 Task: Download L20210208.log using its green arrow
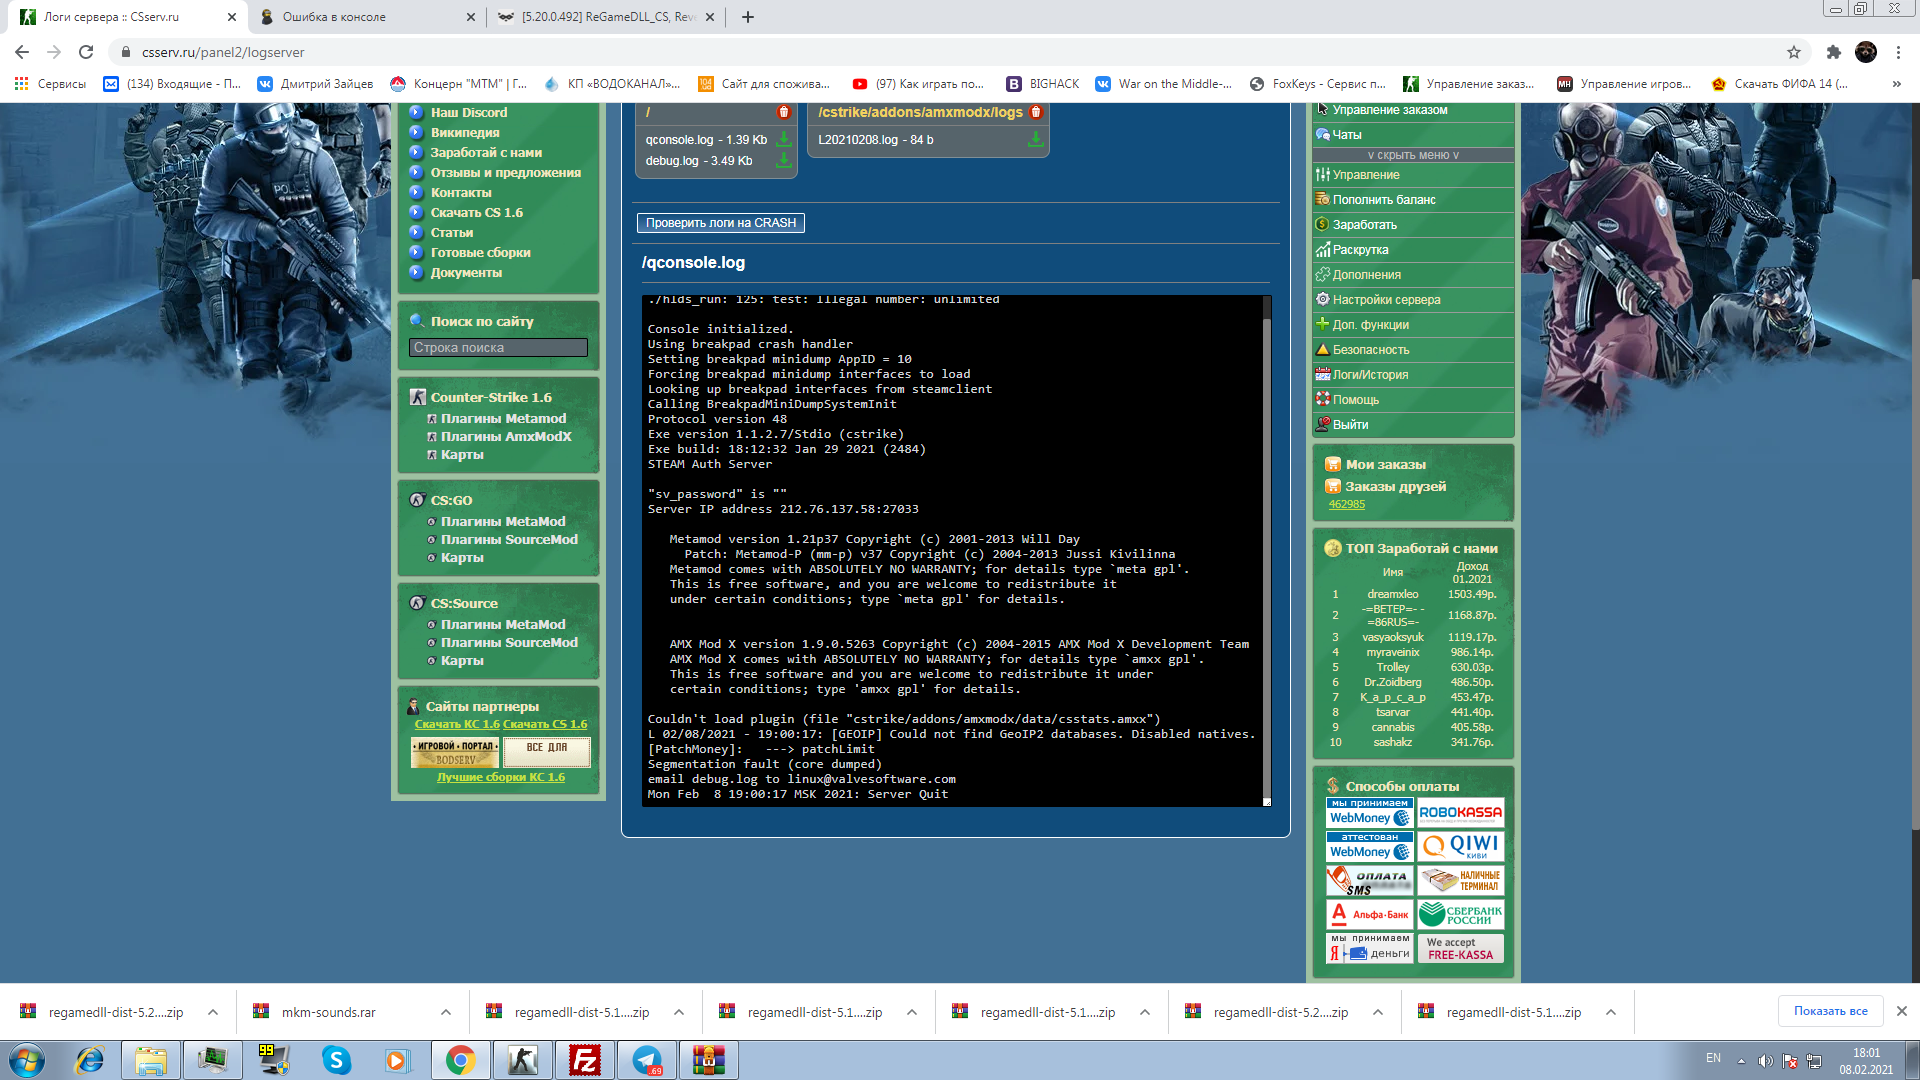pyautogui.click(x=1036, y=140)
